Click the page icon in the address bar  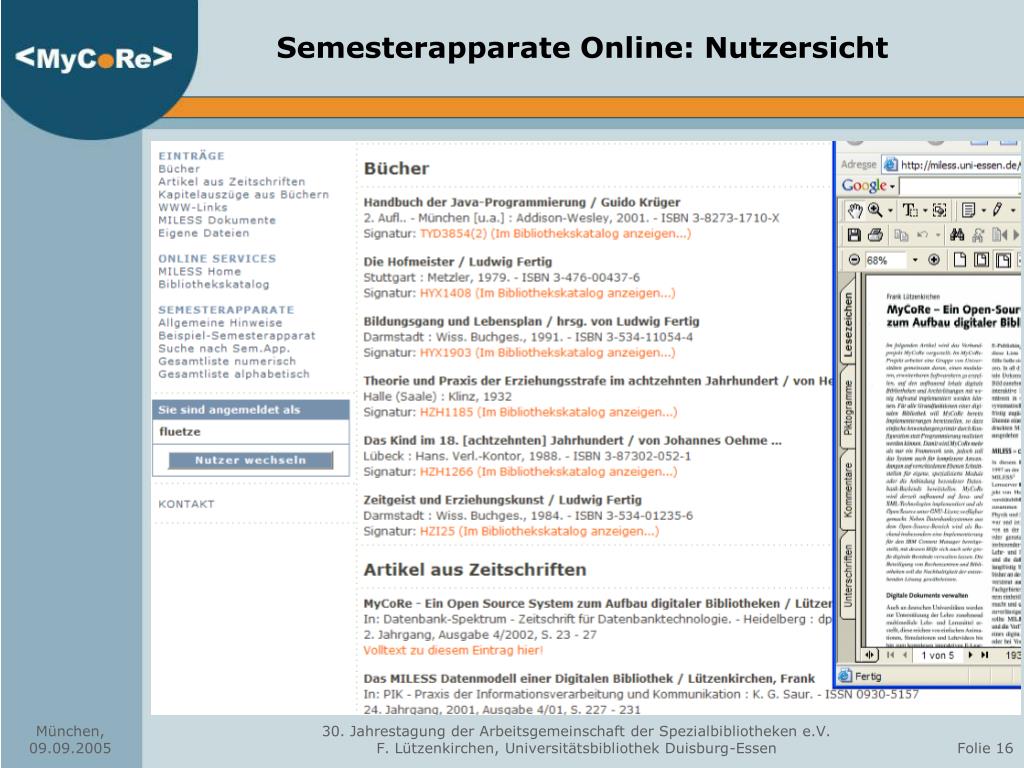pos(890,165)
